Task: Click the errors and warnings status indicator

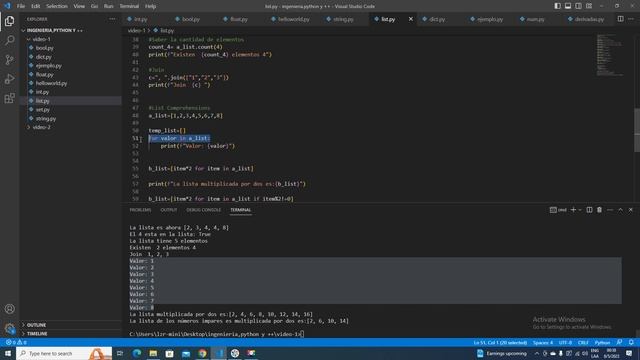Action: point(16,342)
